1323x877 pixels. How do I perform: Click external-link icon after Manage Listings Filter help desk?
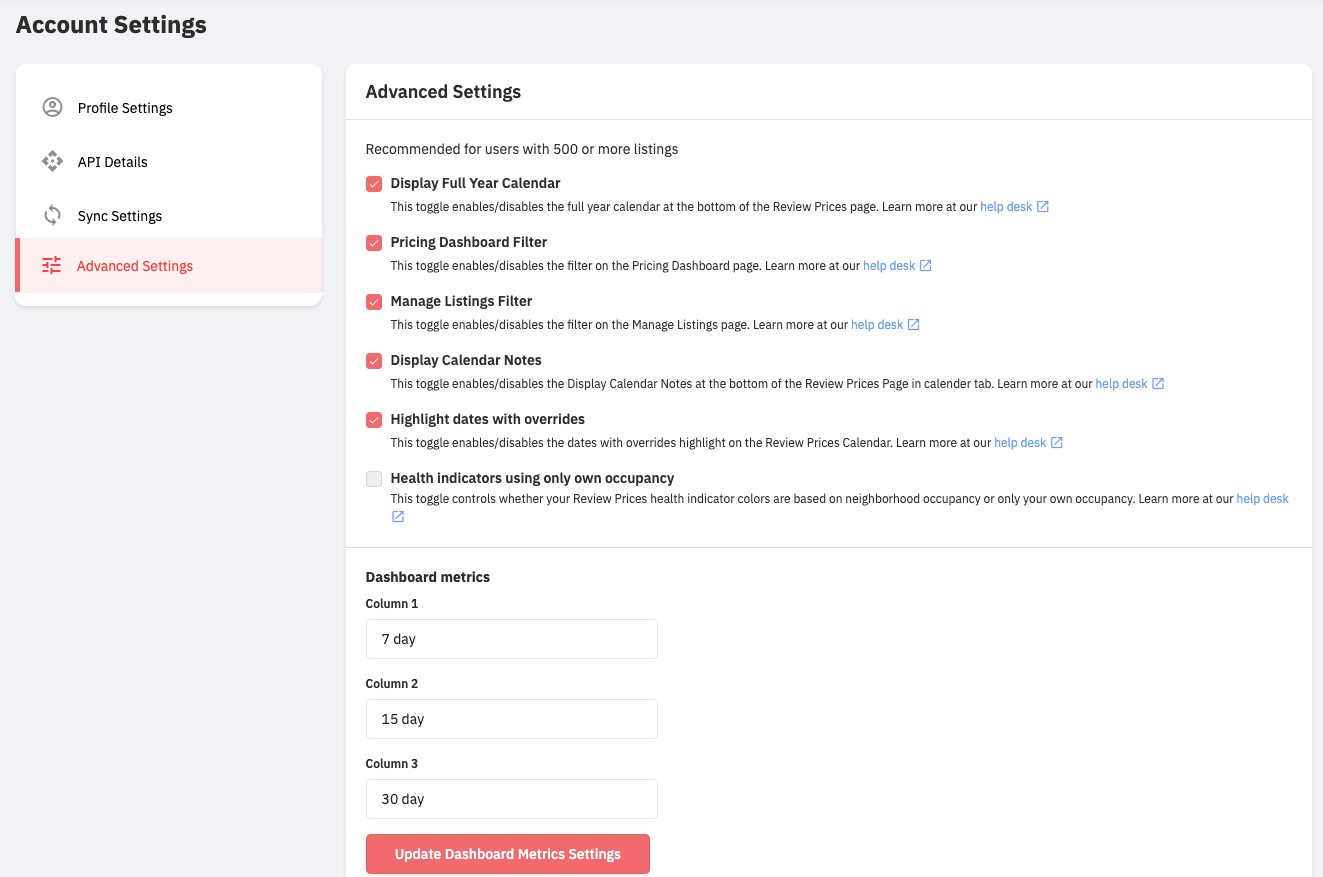(x=914, y=325)
